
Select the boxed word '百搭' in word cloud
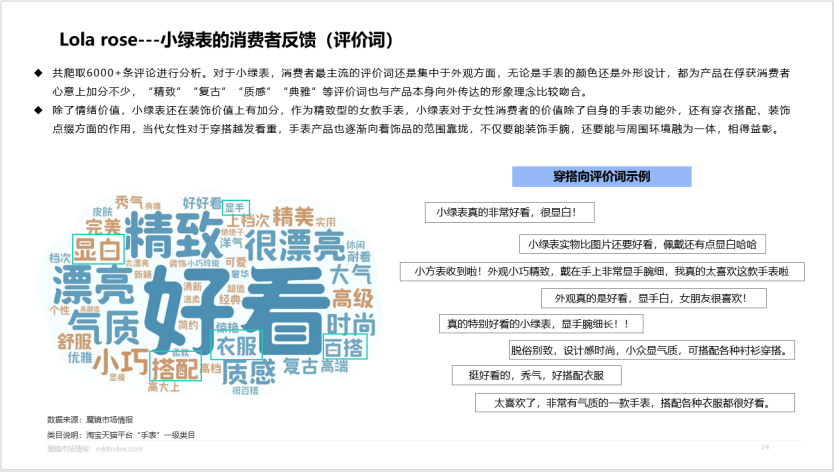tap(345, 347)
